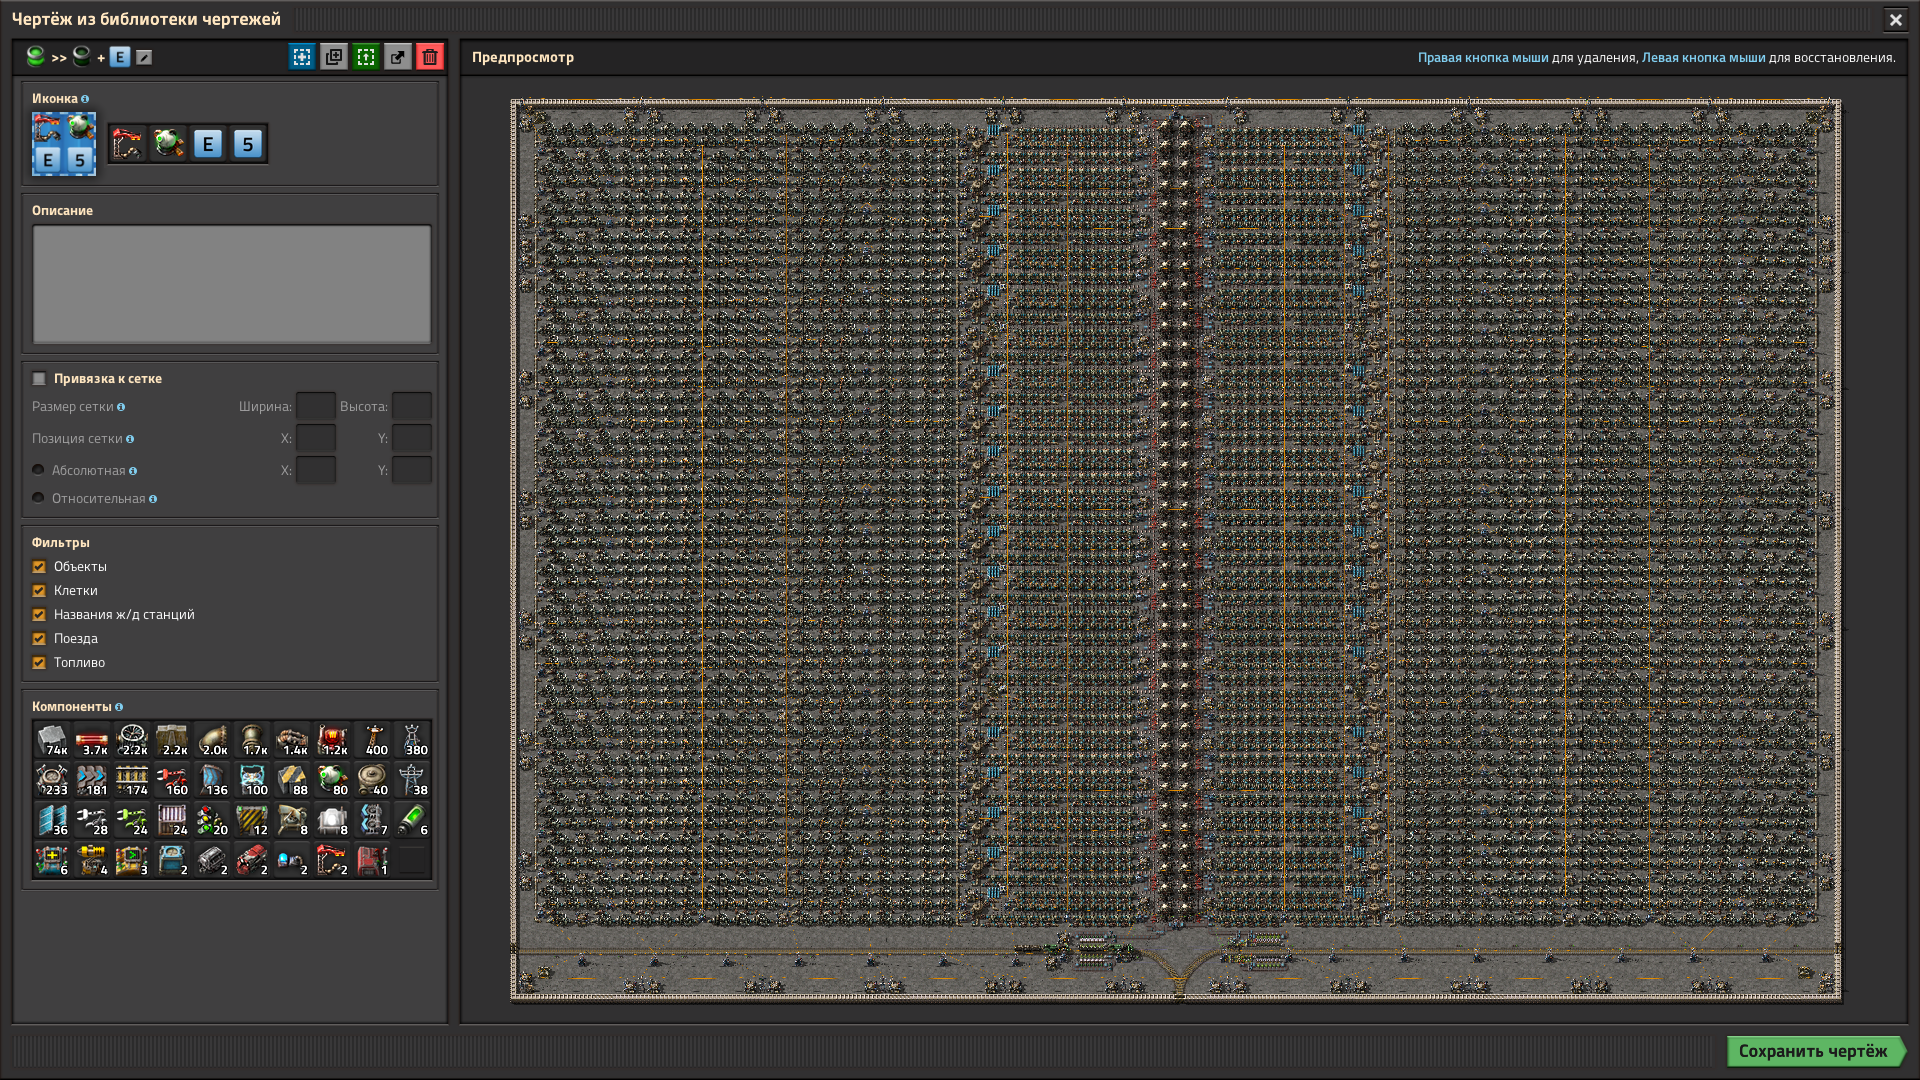1920x1080 pixels.
Task: Click the gray duplicate blueprint button
Action: 334,57
